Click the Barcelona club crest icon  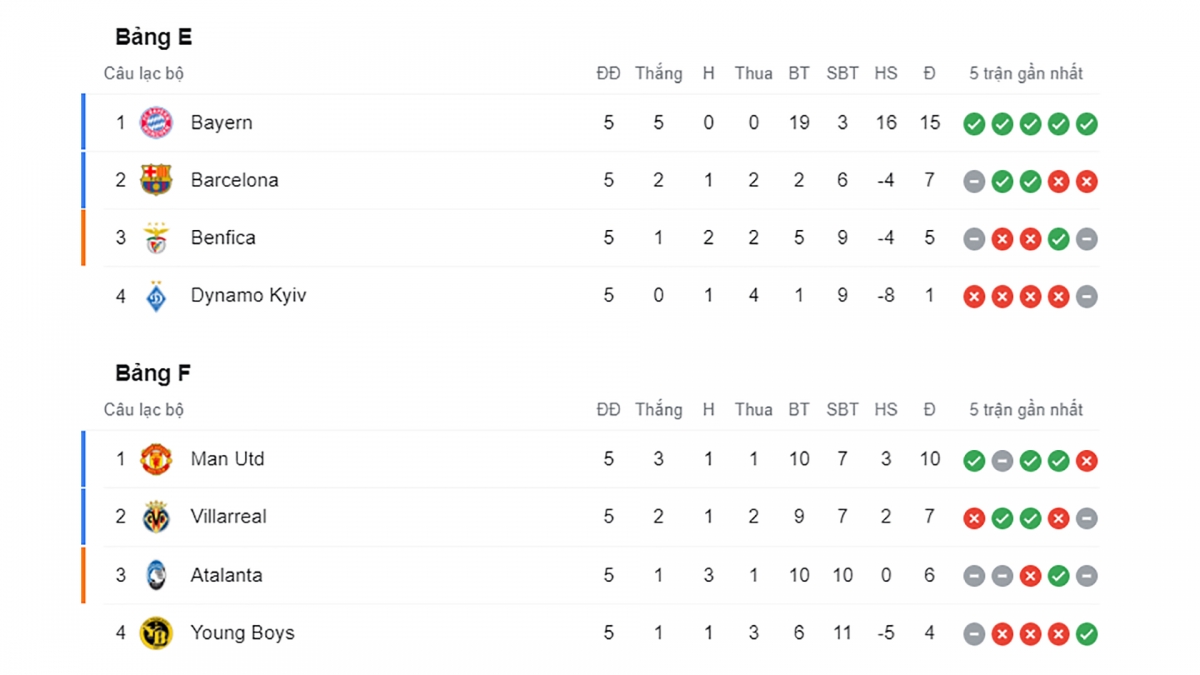coord(156,180)
